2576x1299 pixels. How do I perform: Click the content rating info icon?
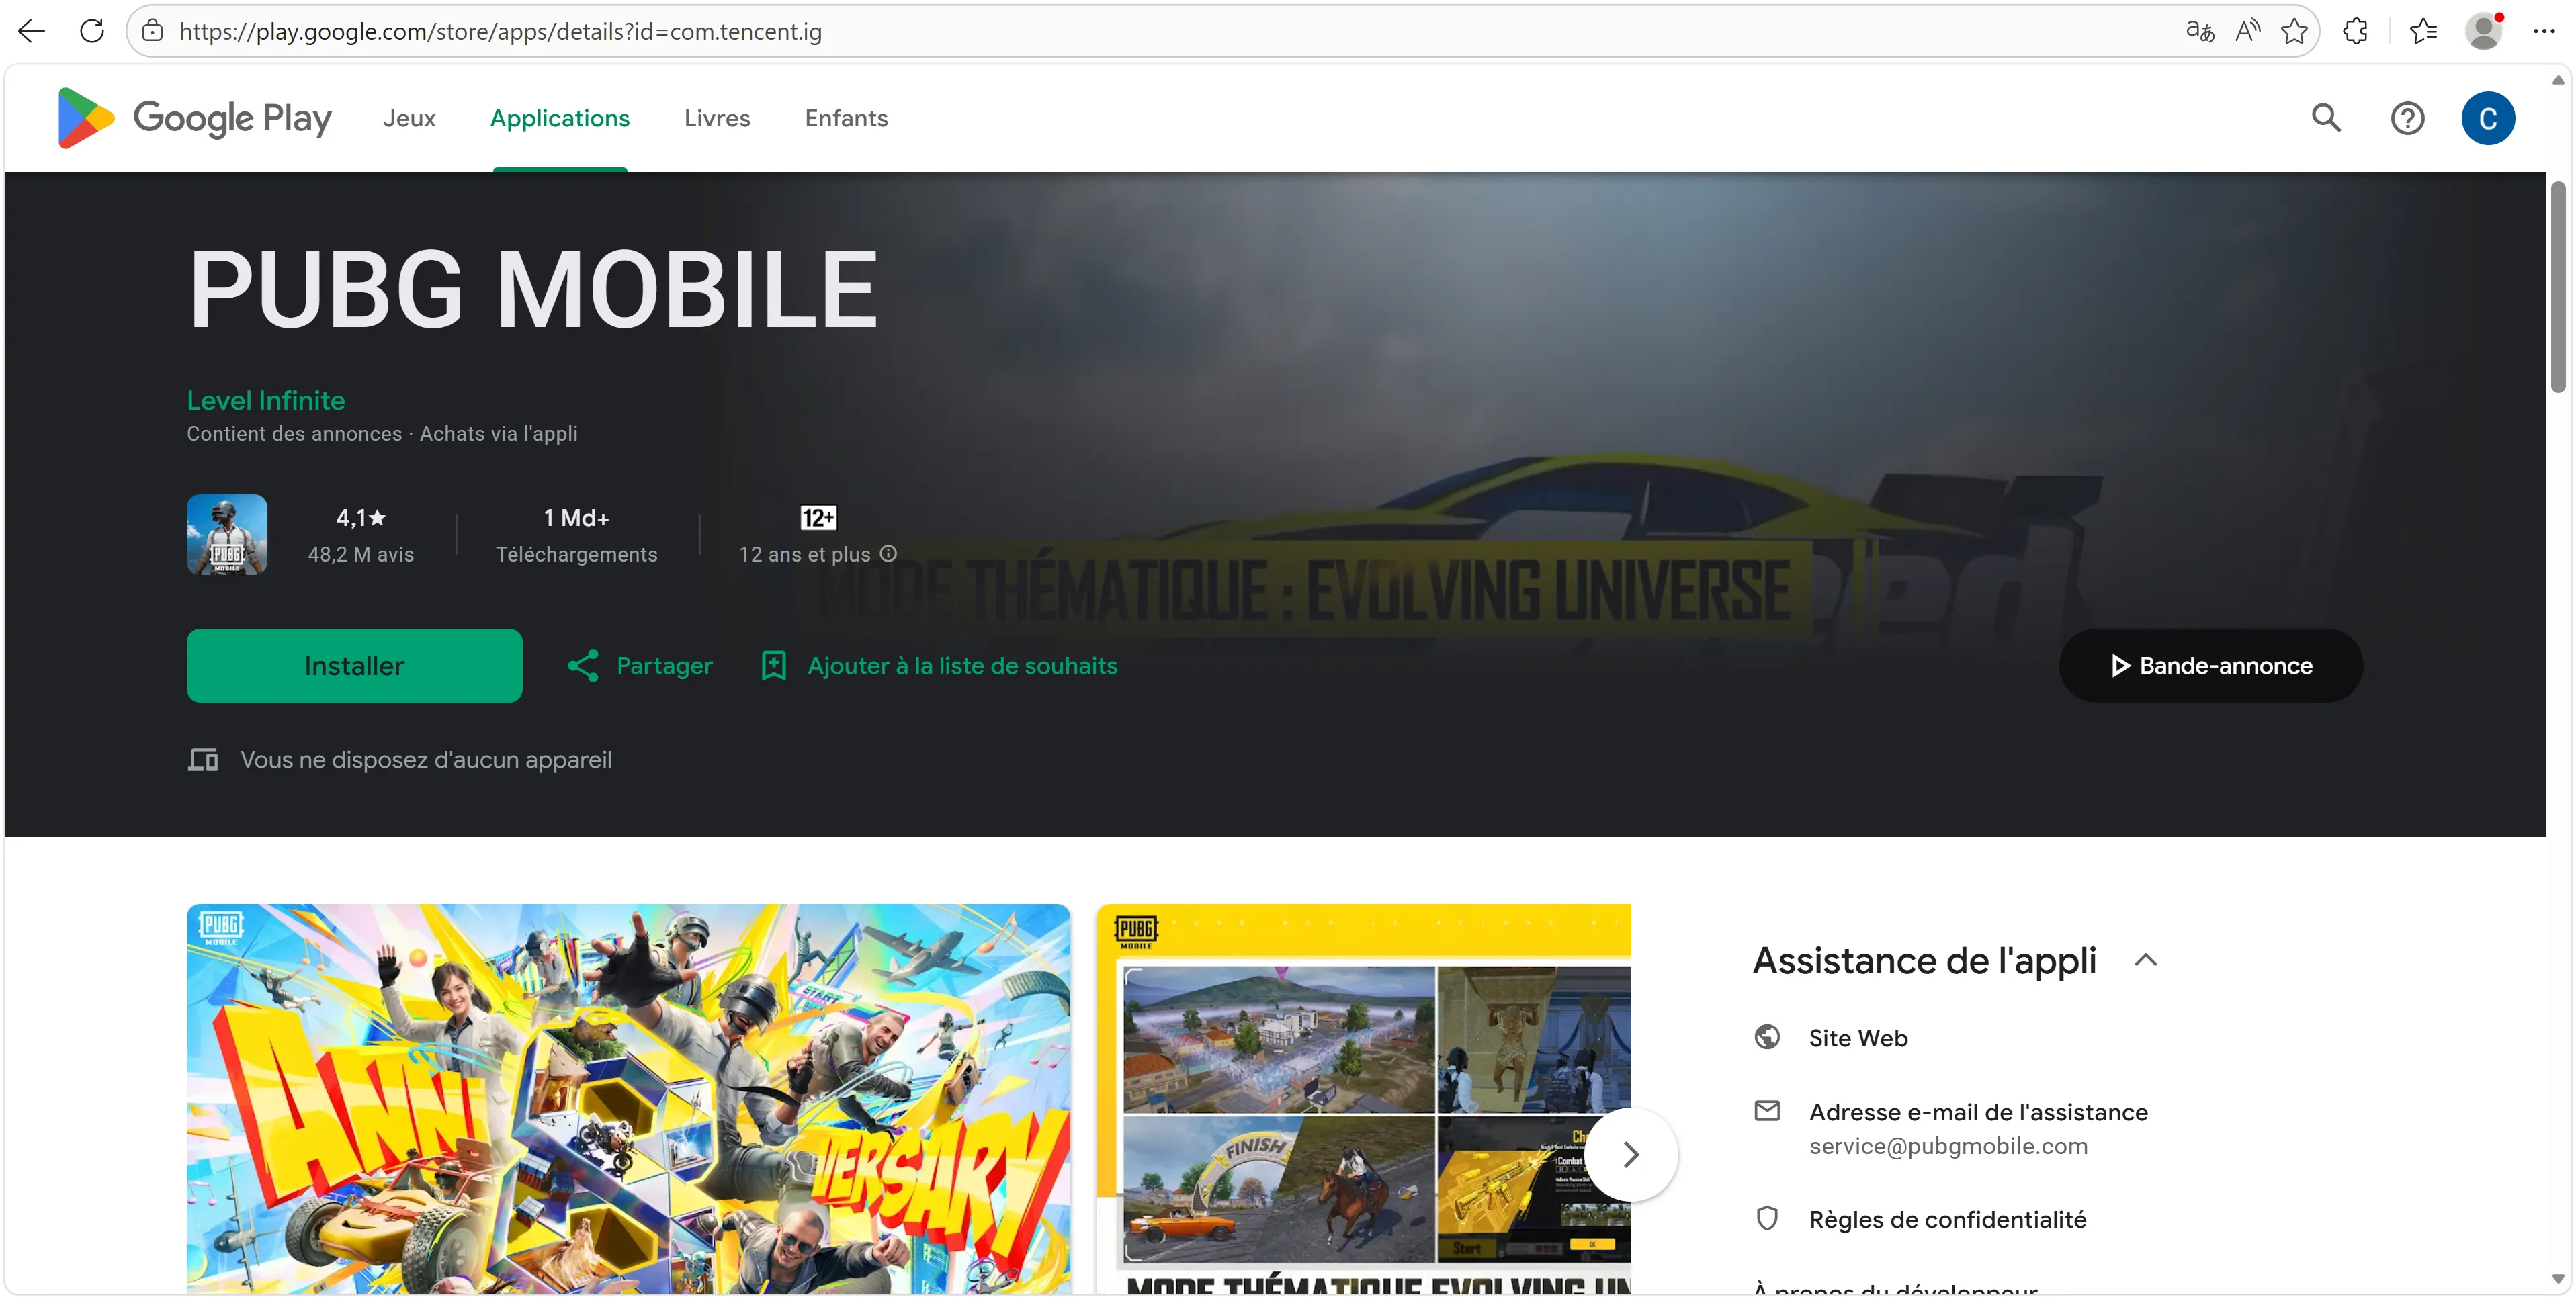tap(888, 553)
